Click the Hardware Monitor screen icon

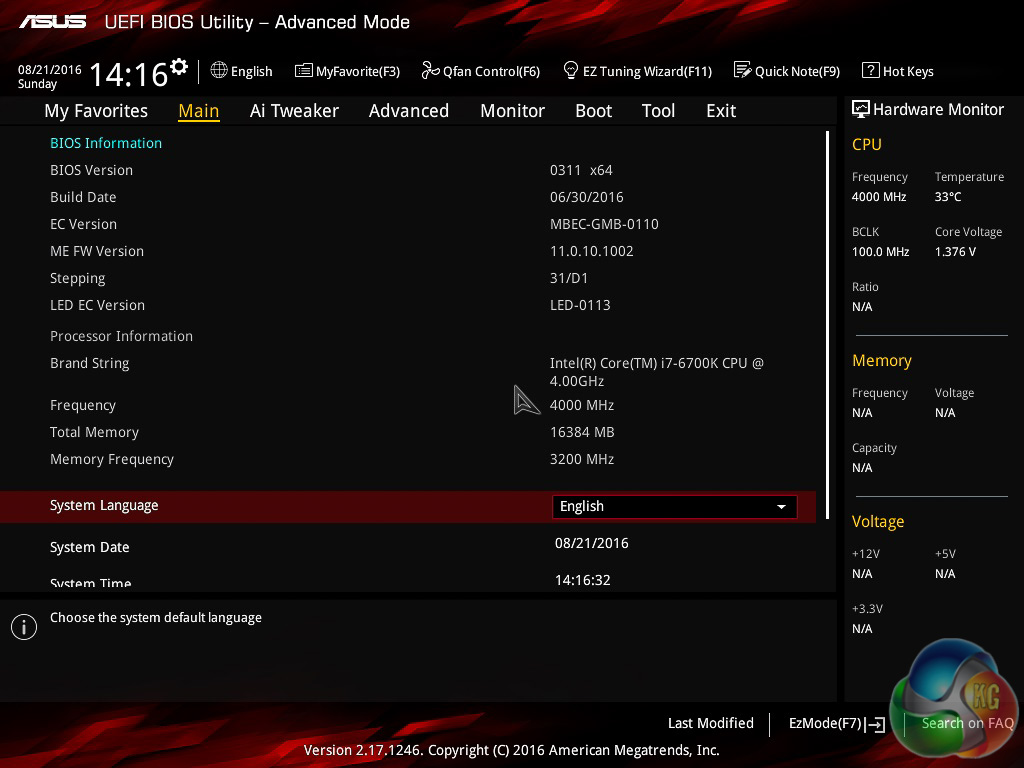coord(860,109)
